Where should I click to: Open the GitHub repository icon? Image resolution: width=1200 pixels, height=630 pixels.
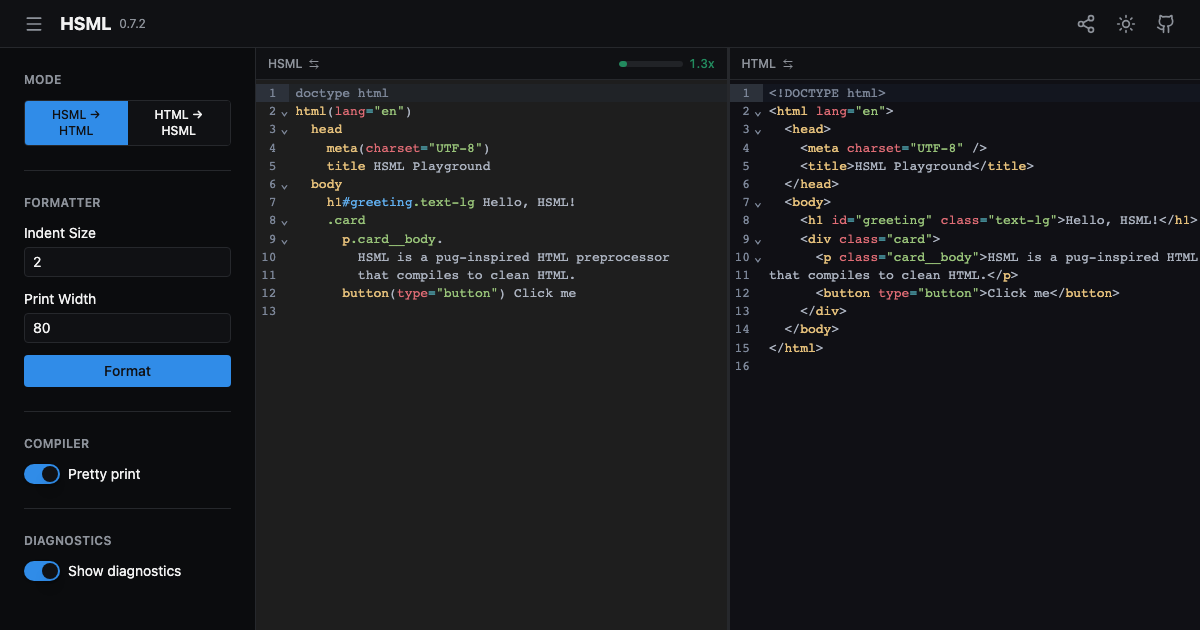1166,24
